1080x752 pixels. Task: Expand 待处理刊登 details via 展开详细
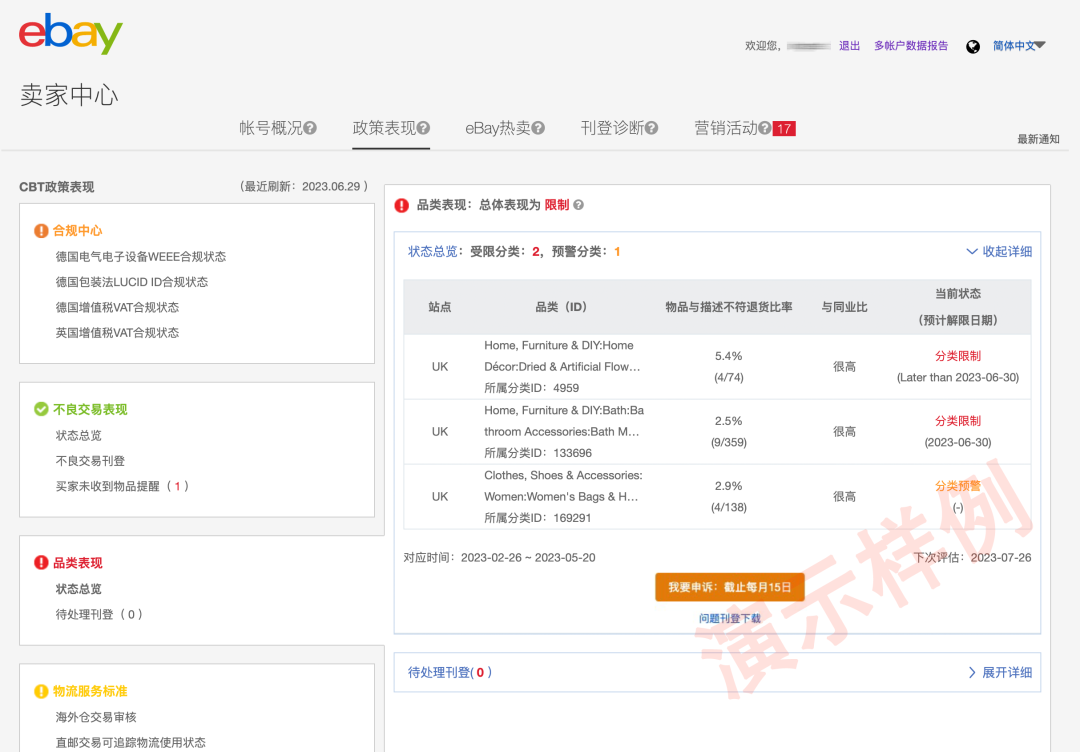(999, 672)
